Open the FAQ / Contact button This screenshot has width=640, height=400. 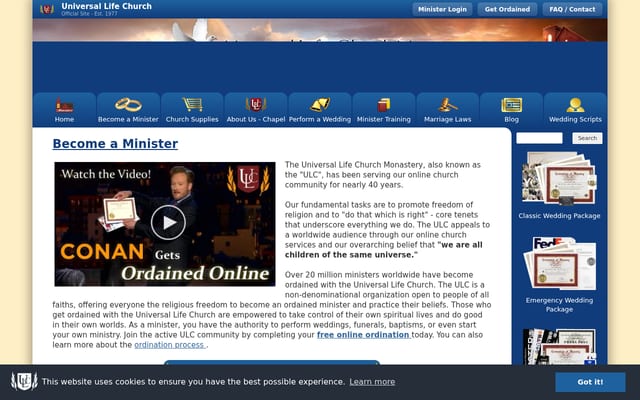click(572, 9)
